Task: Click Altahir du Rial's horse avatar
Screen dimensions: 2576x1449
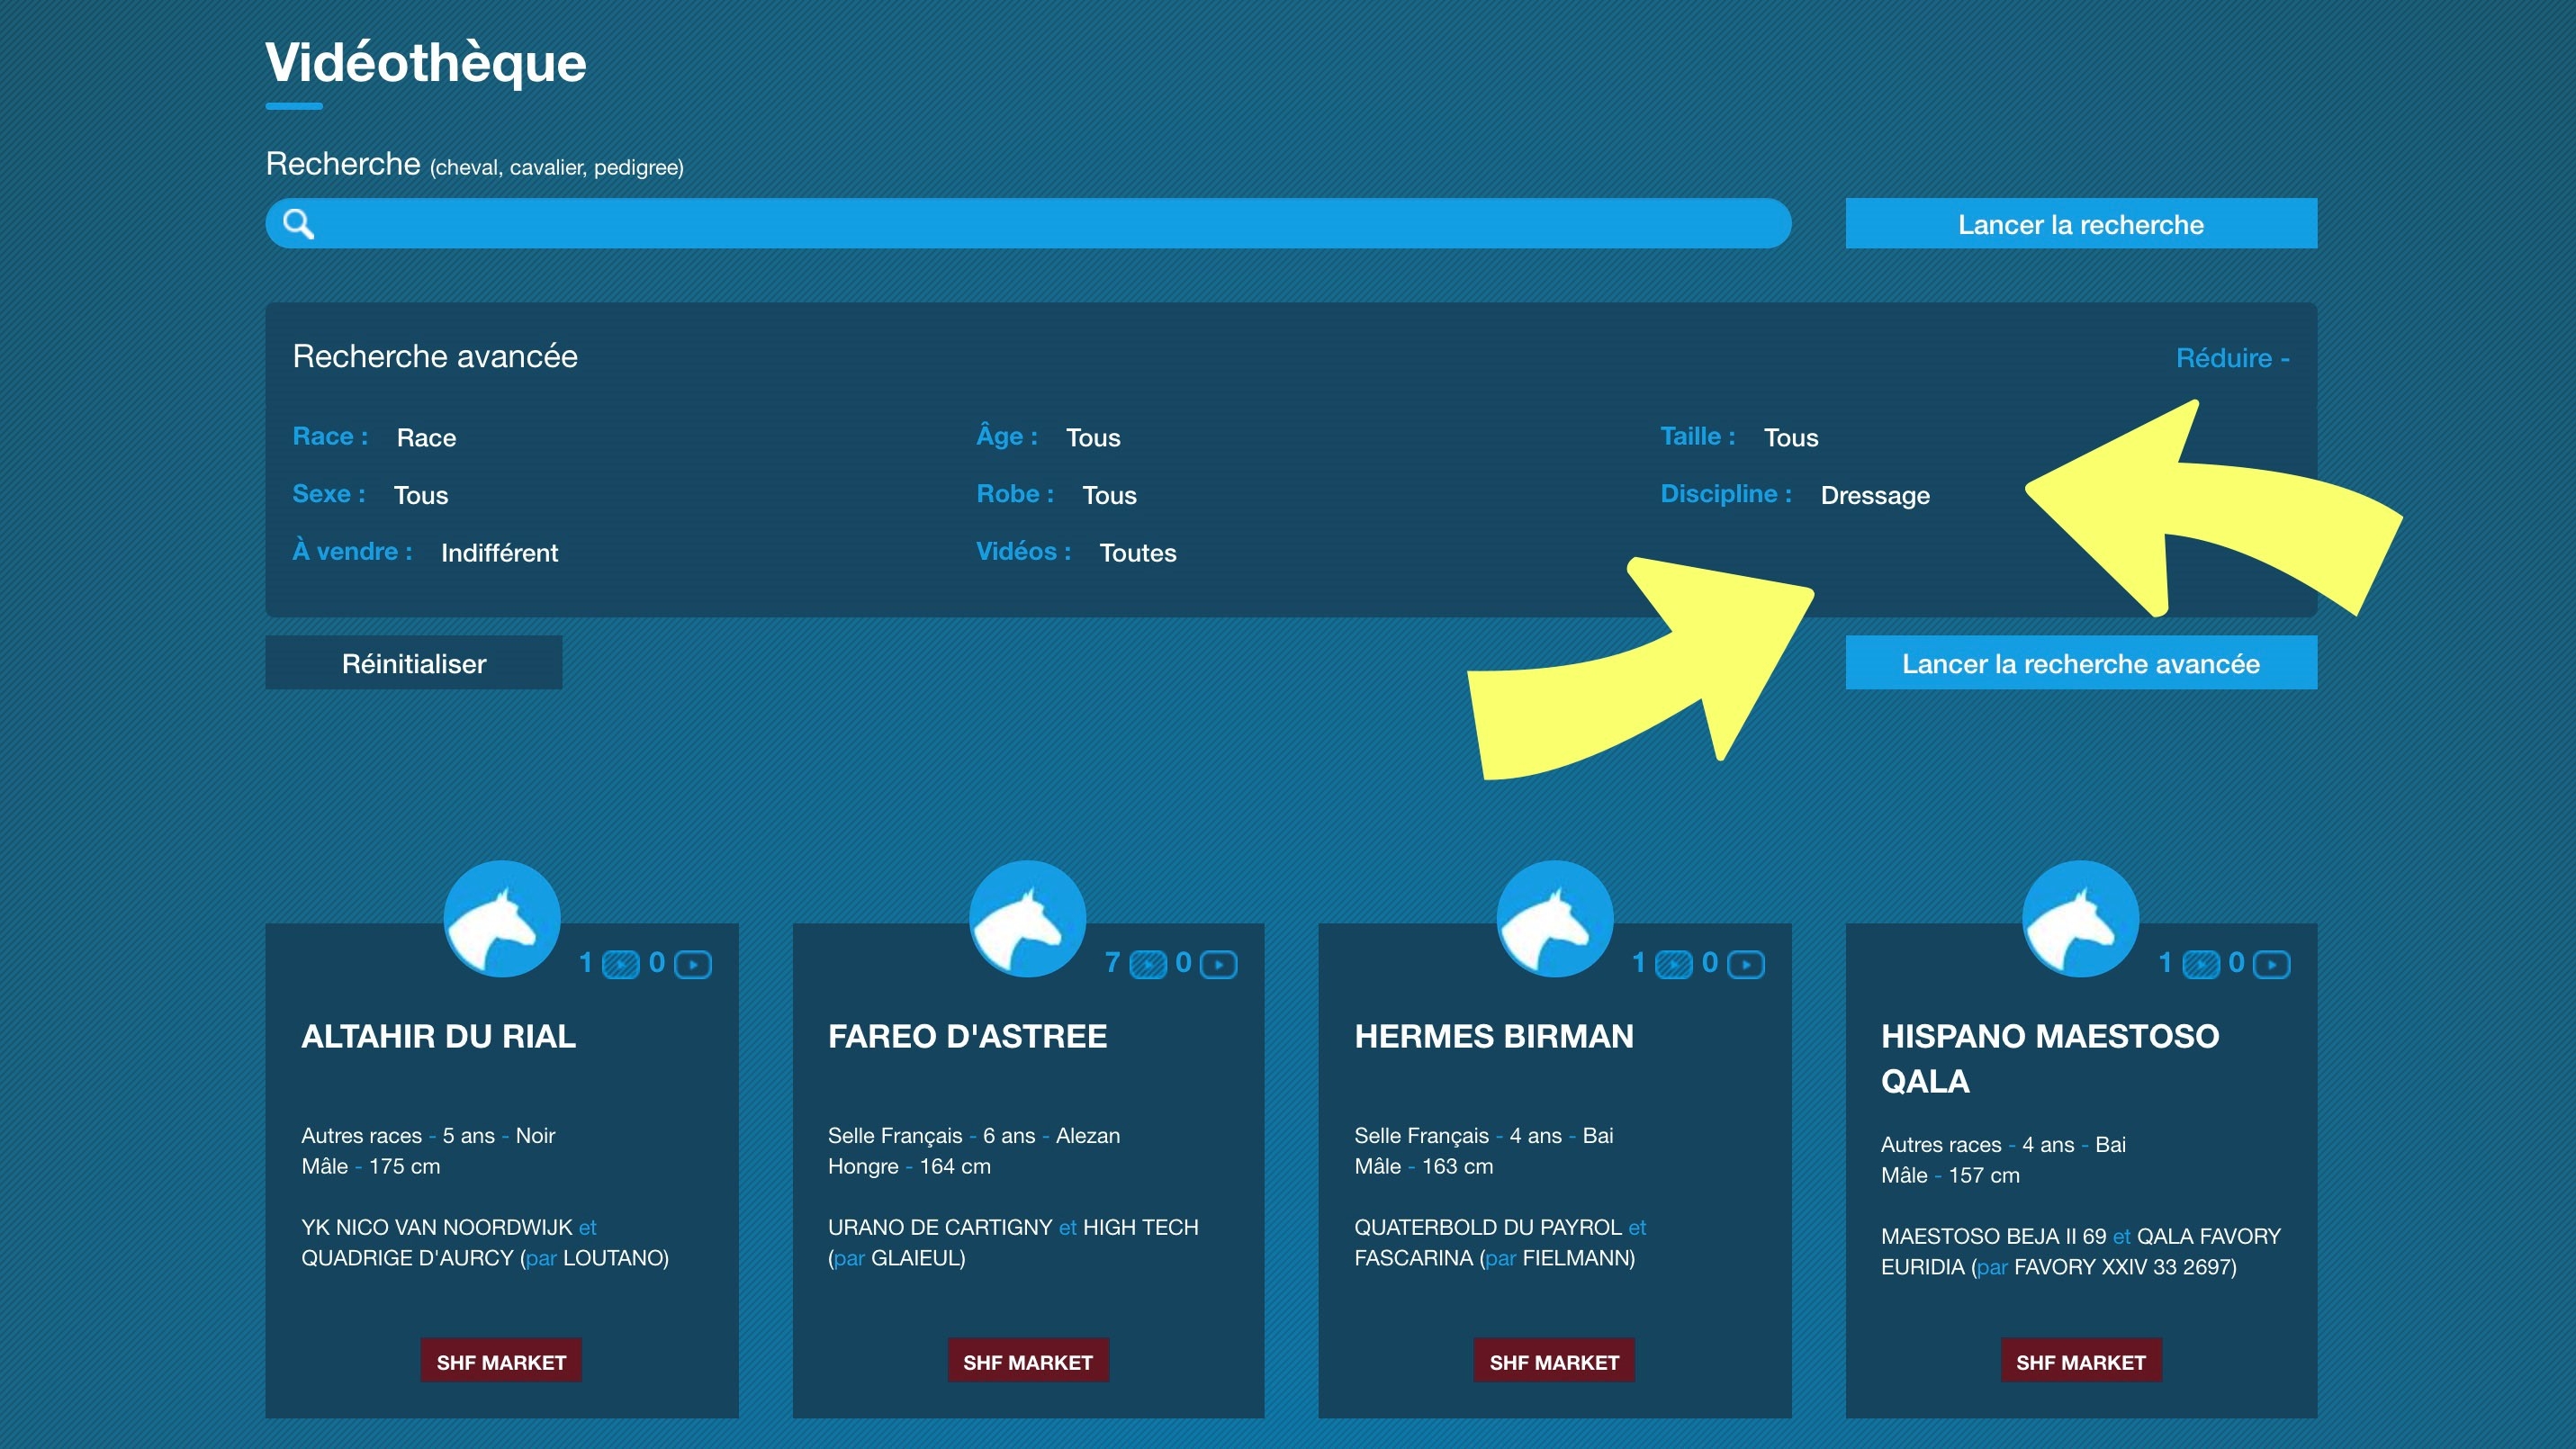Action: (502, 918)
